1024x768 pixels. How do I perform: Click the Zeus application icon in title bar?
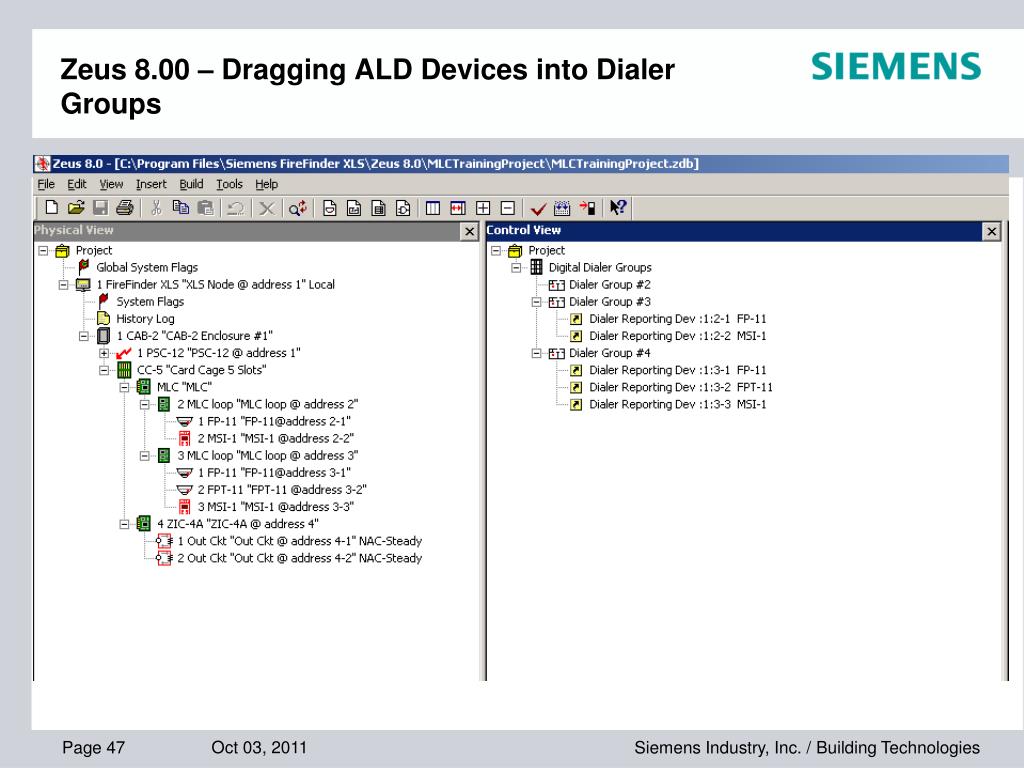coord(42,163)
